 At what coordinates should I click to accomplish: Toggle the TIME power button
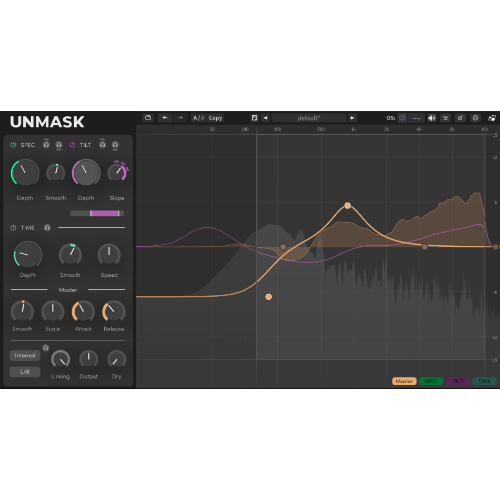13,228
